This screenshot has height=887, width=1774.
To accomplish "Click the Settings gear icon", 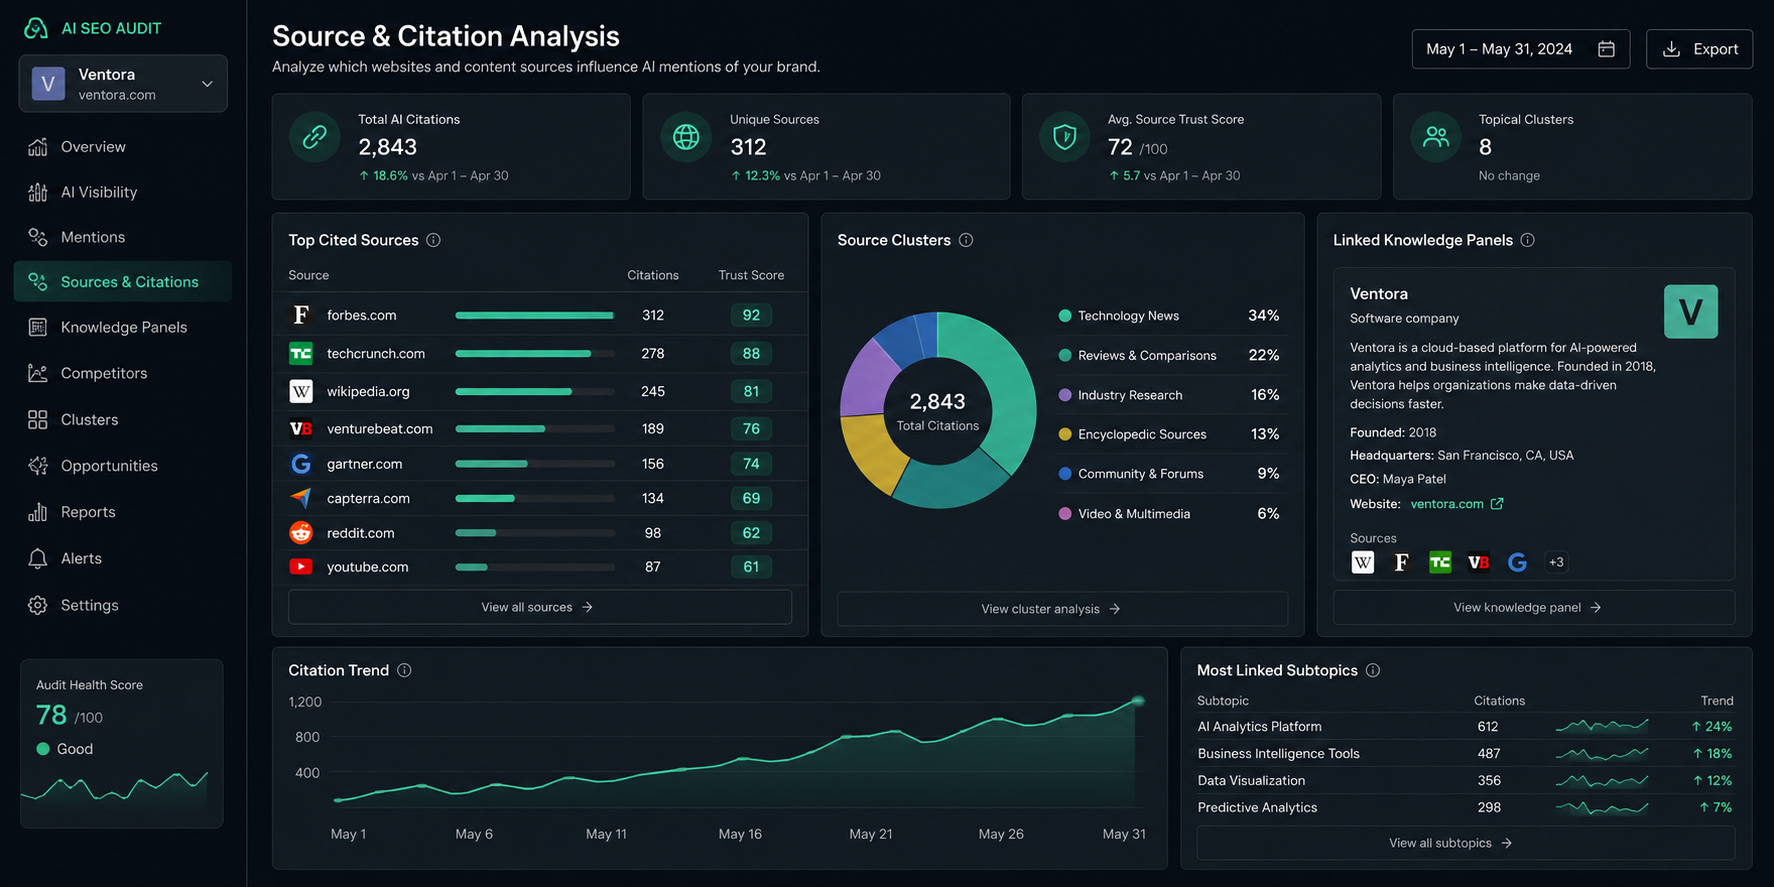I will pos(38,605).
